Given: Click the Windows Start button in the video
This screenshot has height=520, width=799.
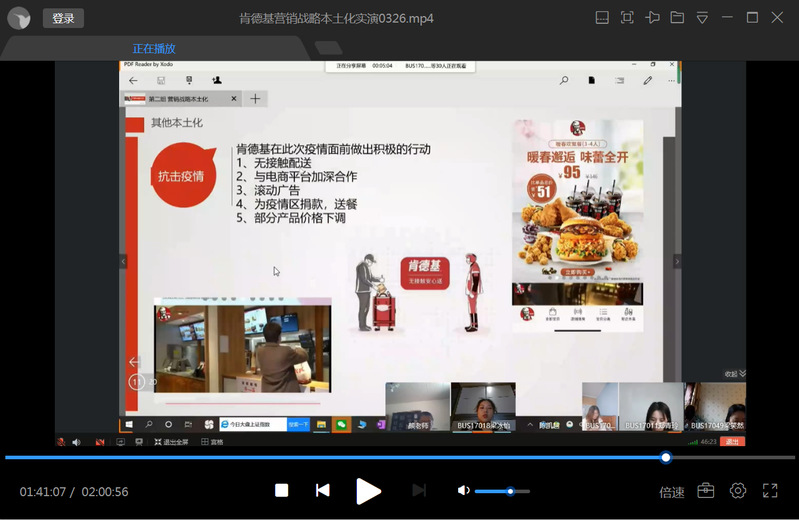Looking at the screenshot, I should coord(129,424).
